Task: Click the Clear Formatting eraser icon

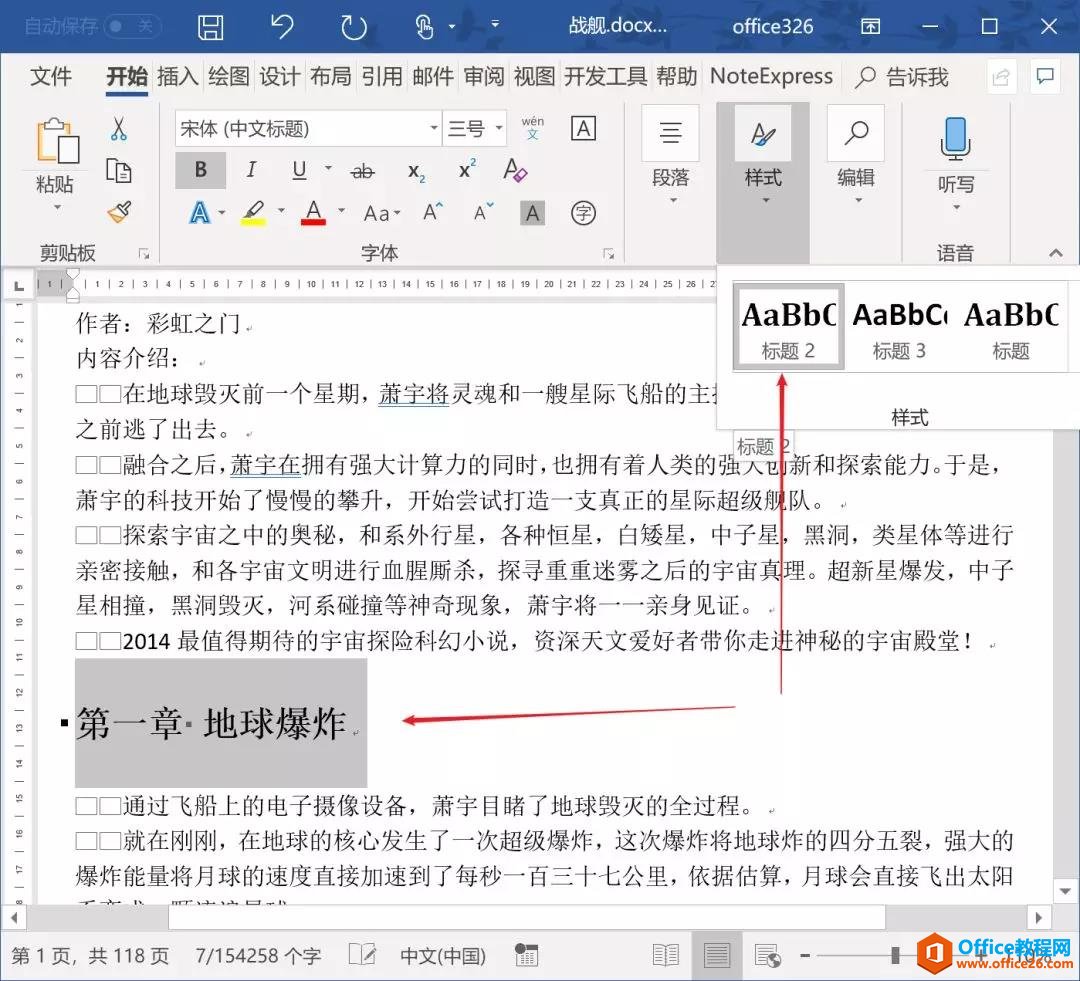Action: coord(515,170)
